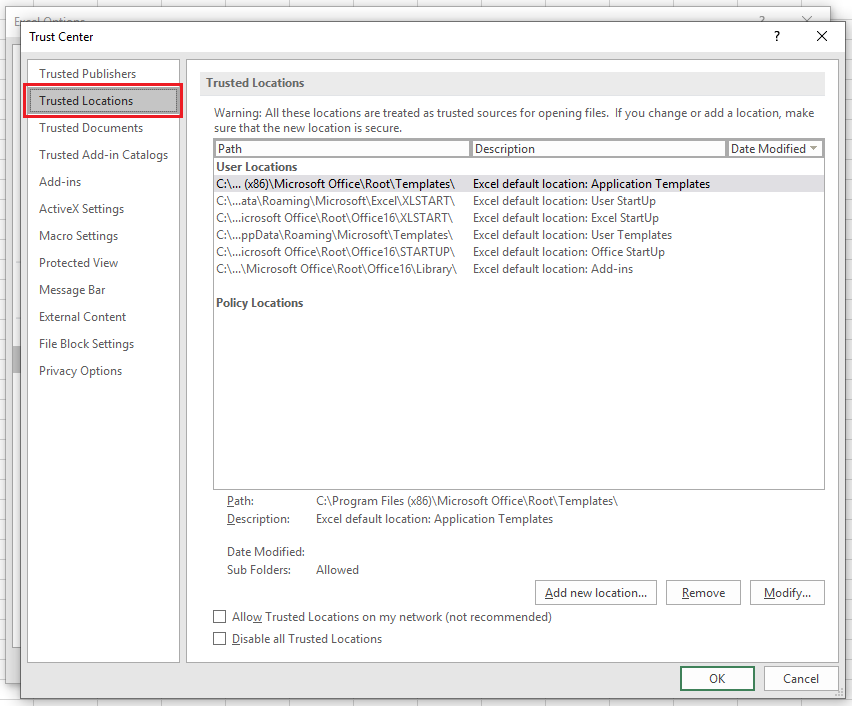852x706 pixels.
Task: Click Add new location button
Action: (x=596, y=592)
